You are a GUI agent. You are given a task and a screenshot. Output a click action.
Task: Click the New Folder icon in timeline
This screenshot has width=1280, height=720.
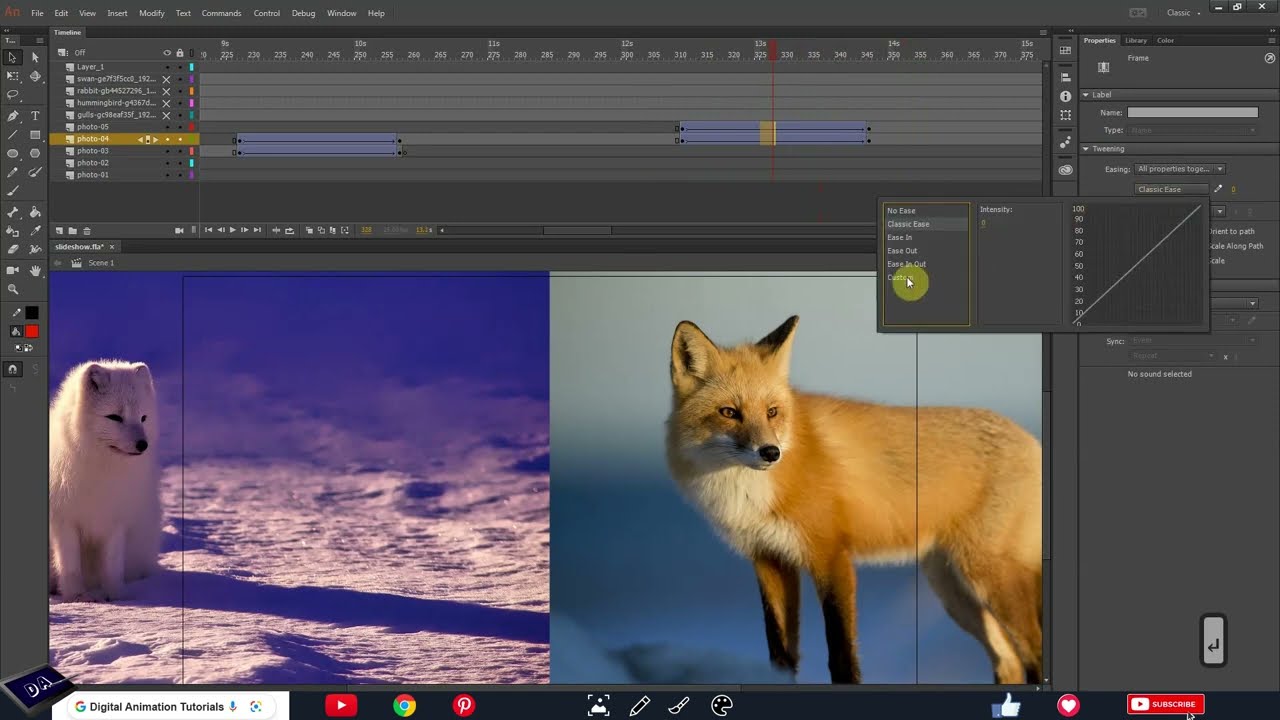click(73, 231)
